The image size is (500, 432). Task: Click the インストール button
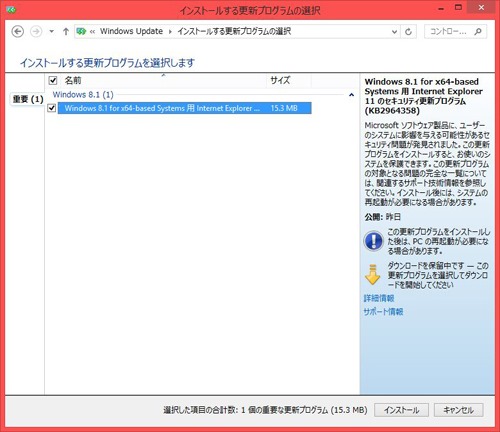[x=401, y=410]
